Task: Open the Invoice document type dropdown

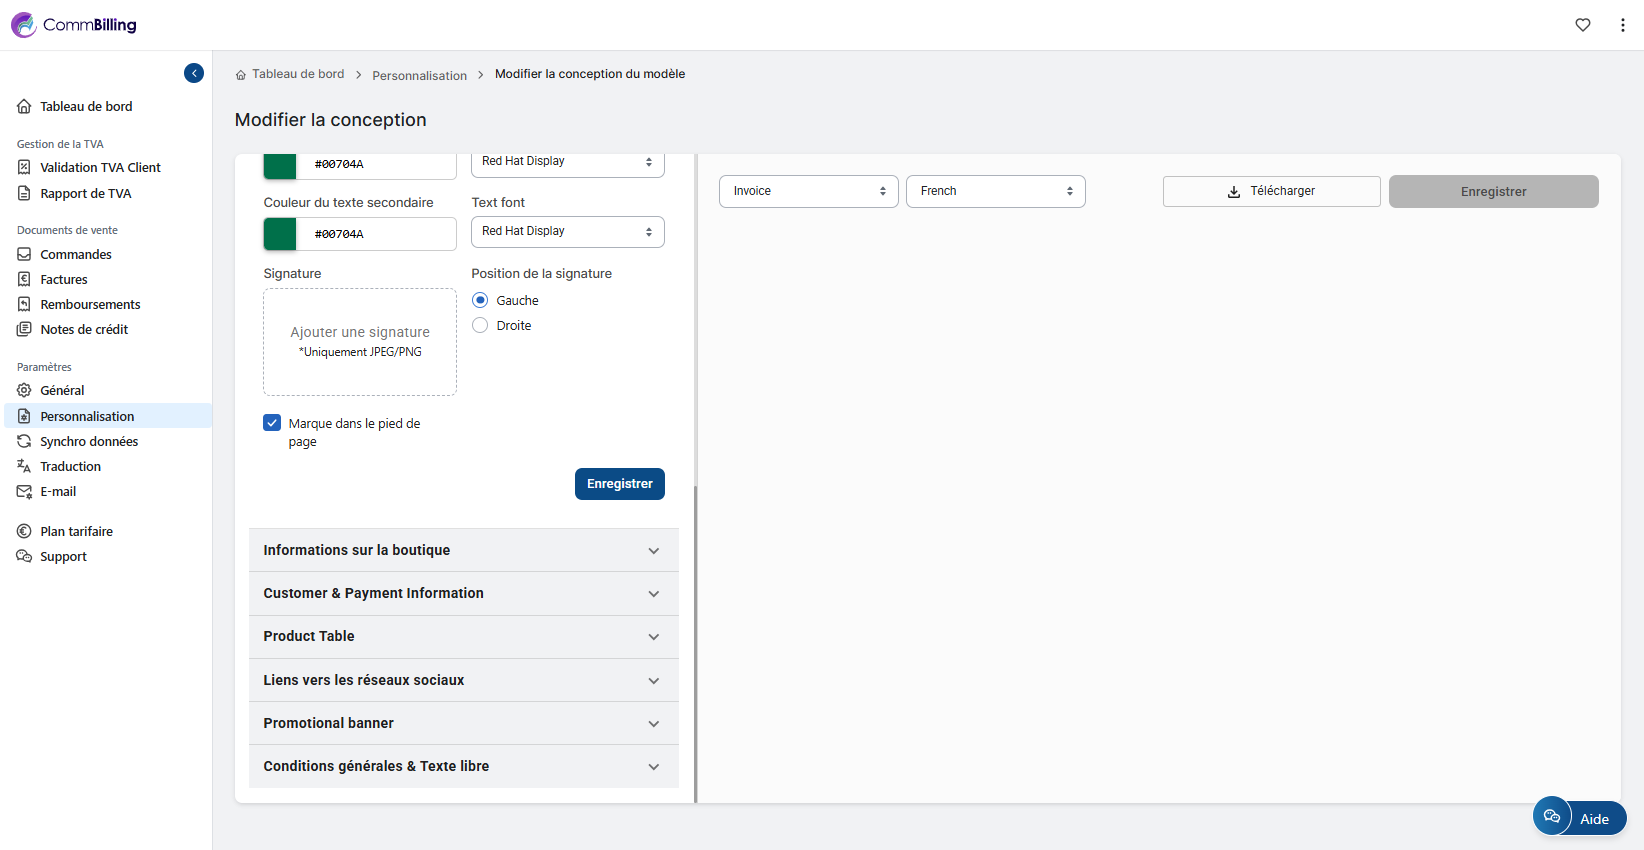Action: pyautogui.click(x=808, y=191)
